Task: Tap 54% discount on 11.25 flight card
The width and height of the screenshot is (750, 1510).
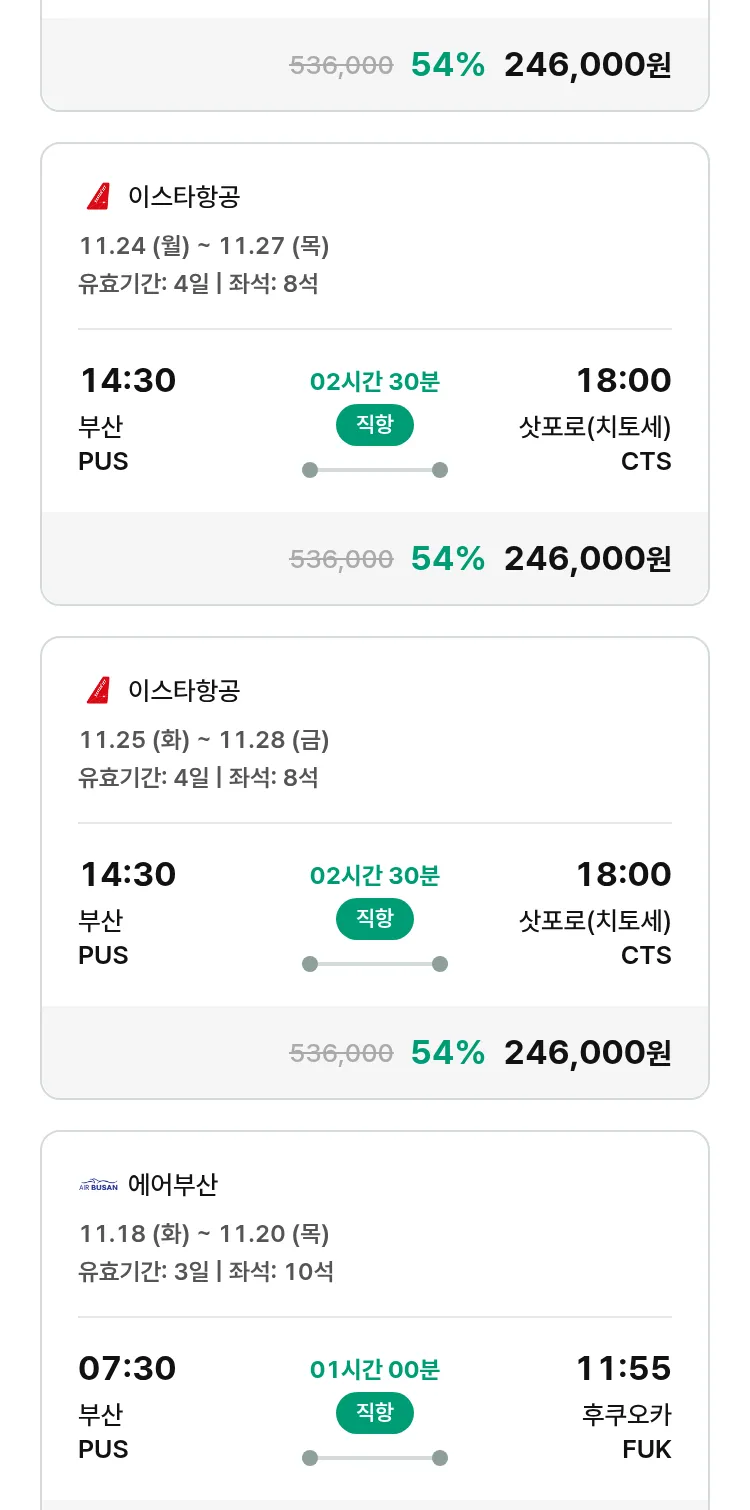Action: coord(447,1053)
